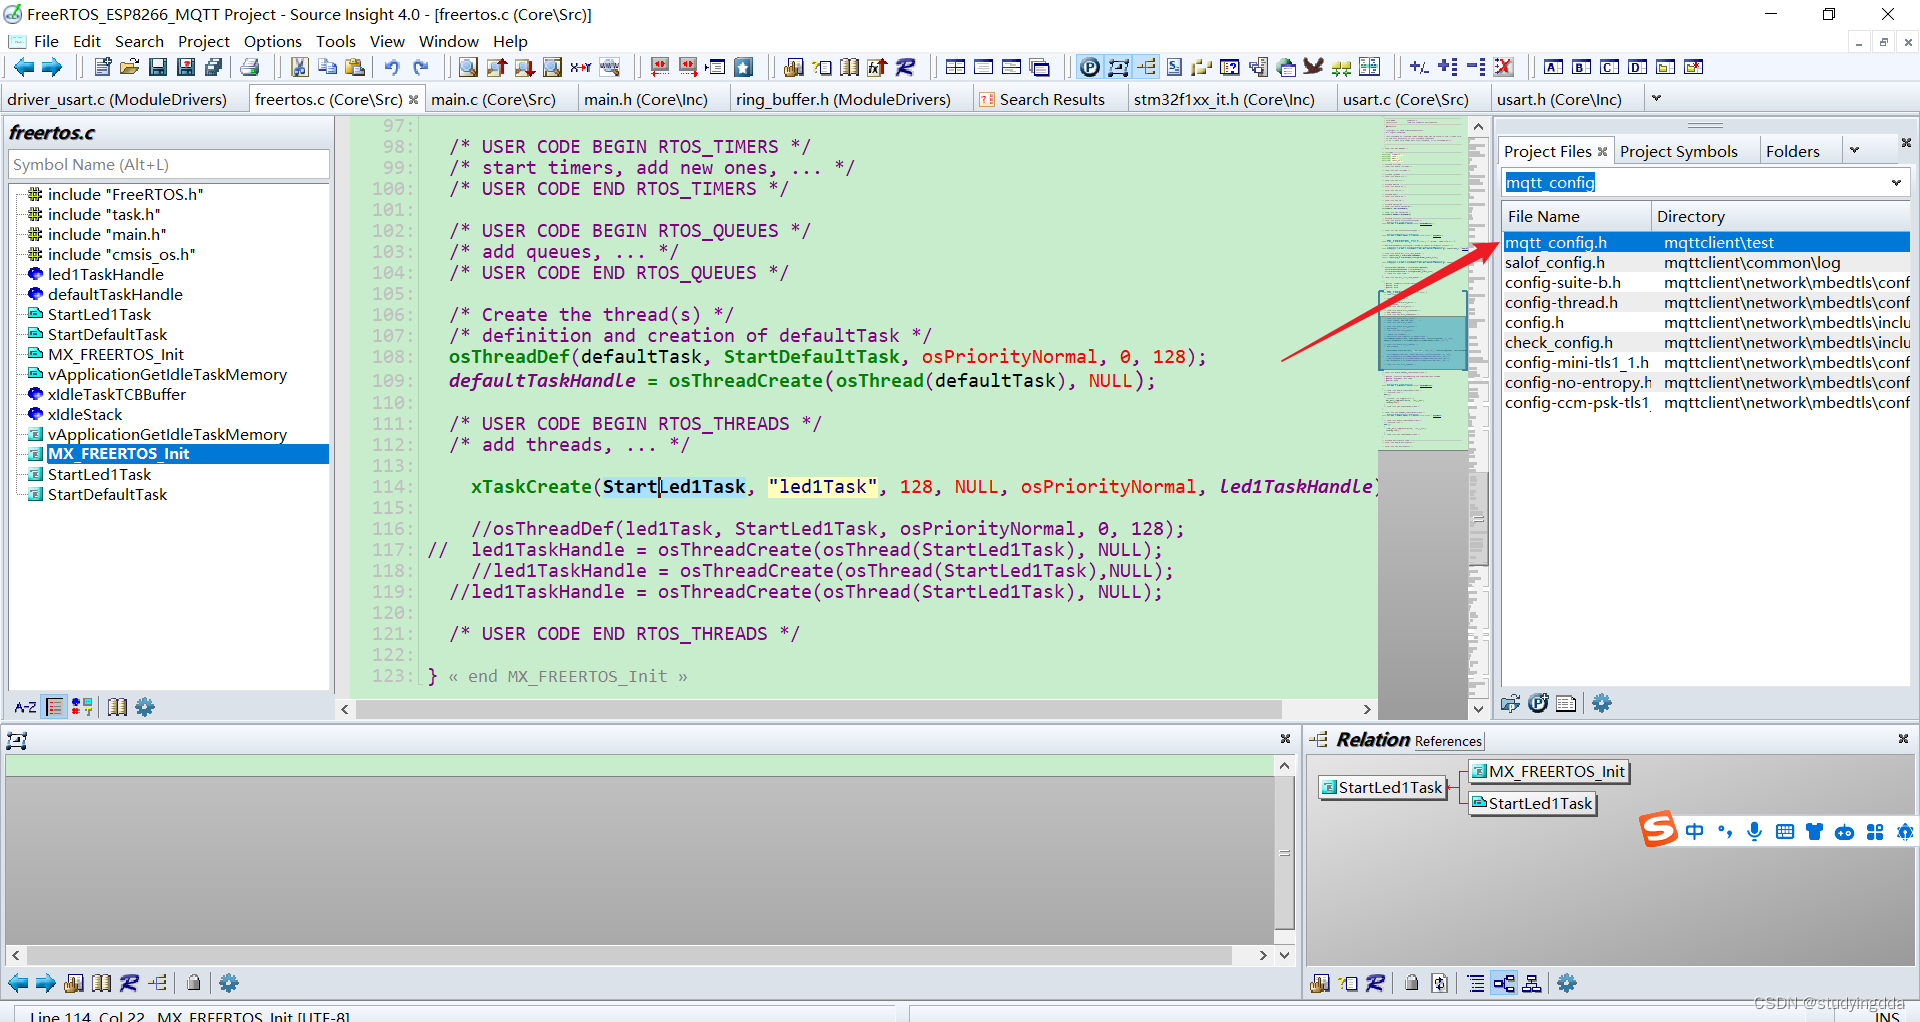Toggle Context Window toolbar button
This screenshot has width=1920, height=1022.
click(x=1118, y=67)
